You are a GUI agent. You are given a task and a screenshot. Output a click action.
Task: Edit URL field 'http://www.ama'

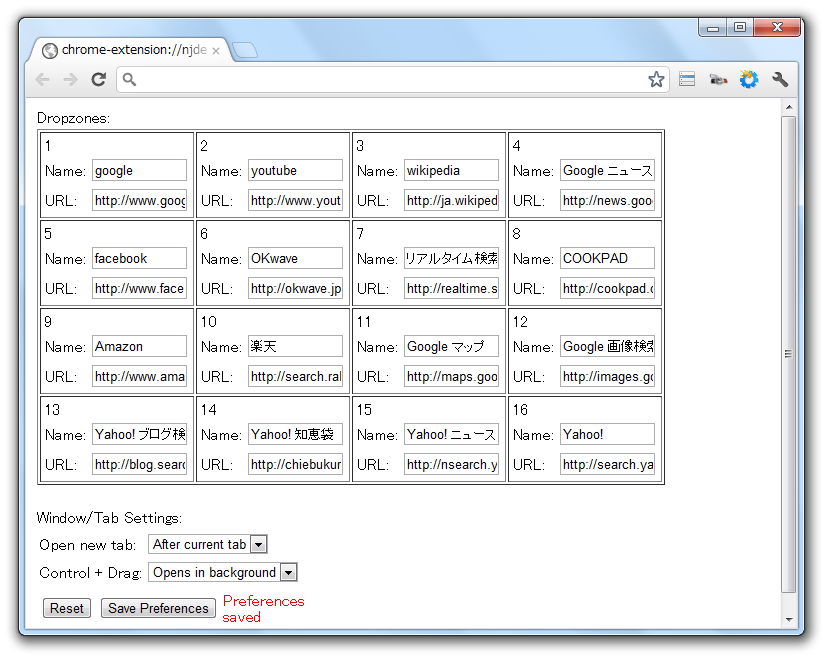140,376
